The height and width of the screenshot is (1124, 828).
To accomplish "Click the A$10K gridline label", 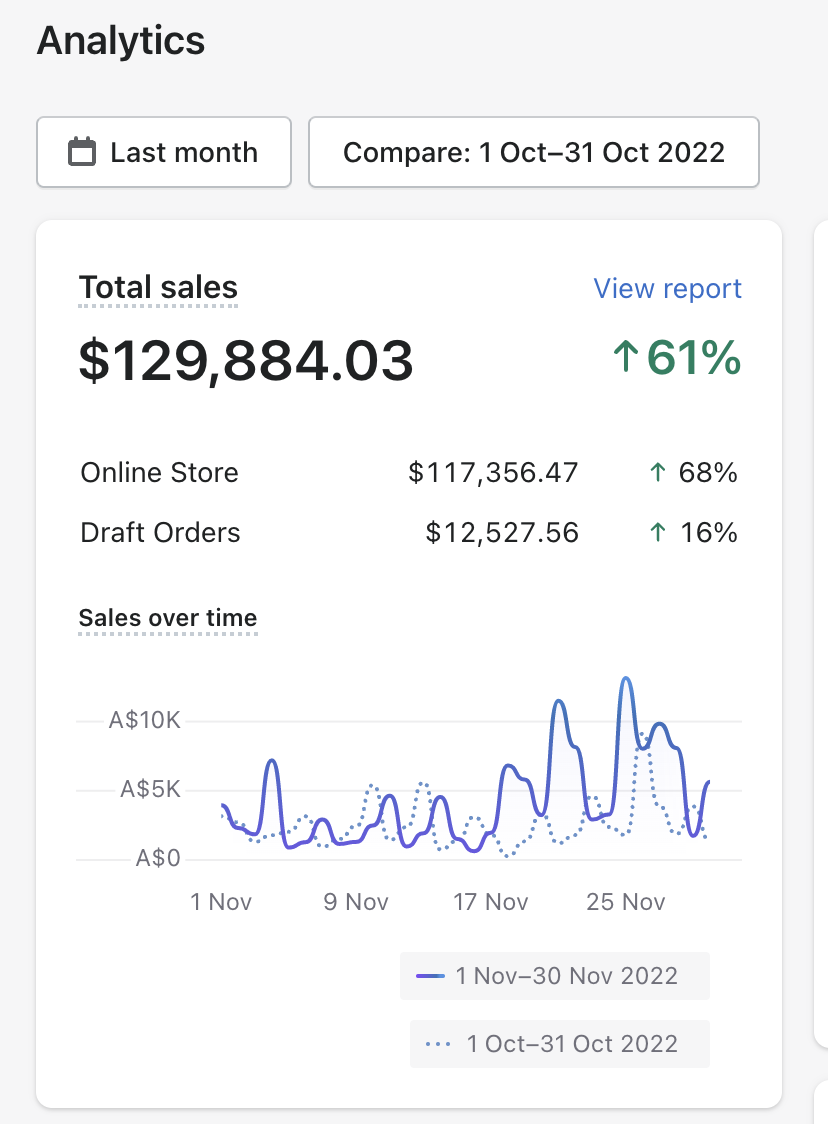I will [x=145, y=720].
